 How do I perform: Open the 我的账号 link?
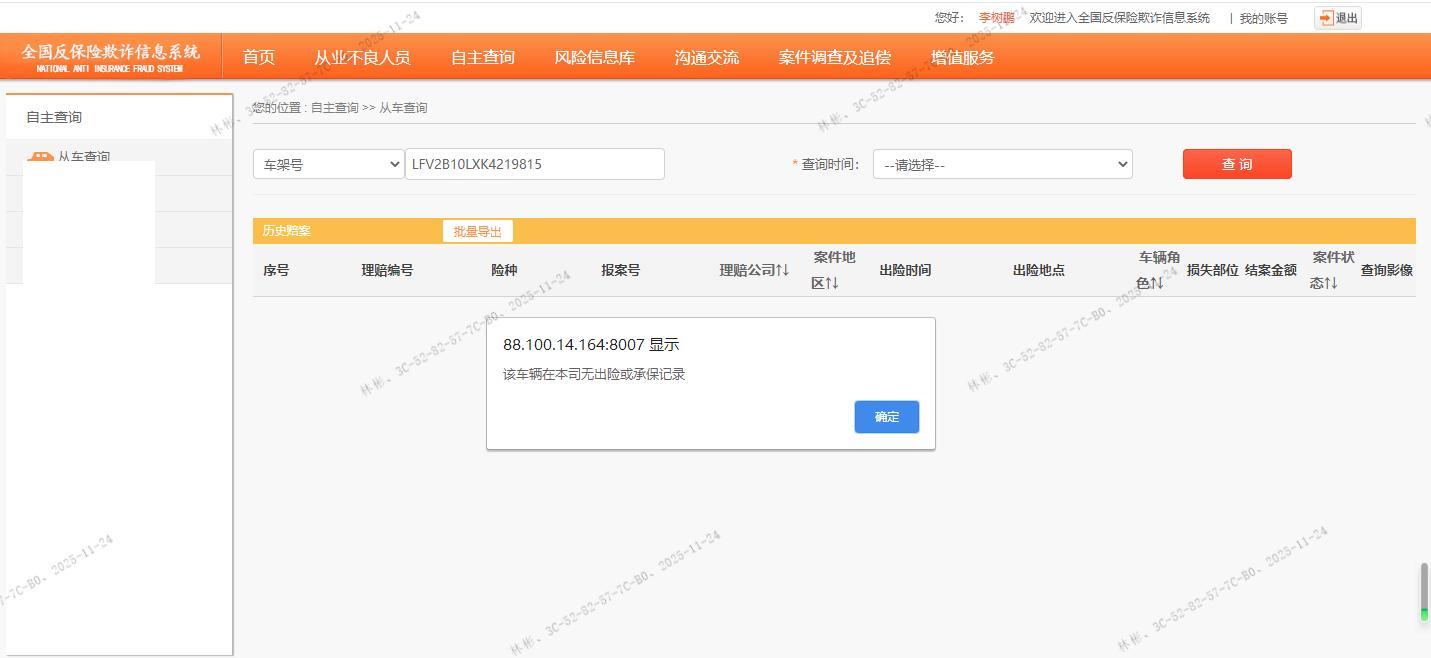tap(1263, 18)
